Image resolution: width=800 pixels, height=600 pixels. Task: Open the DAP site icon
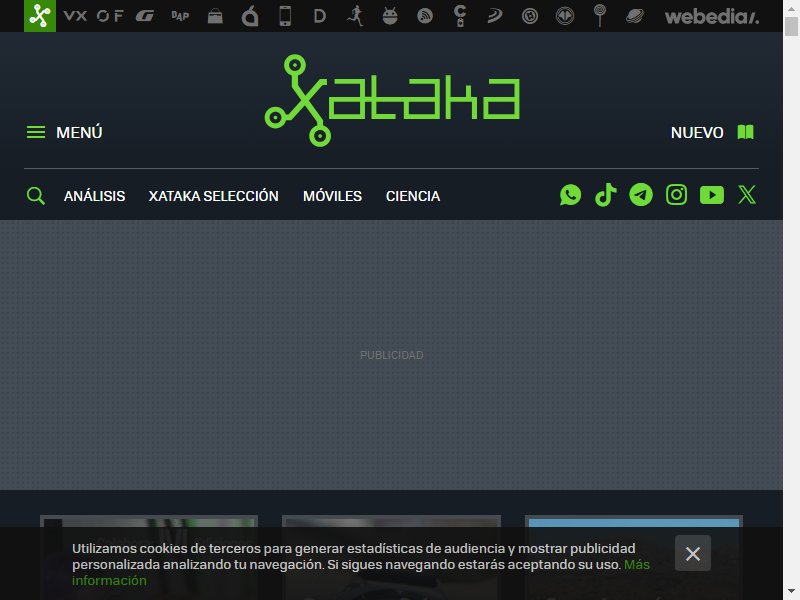[180, 16]
